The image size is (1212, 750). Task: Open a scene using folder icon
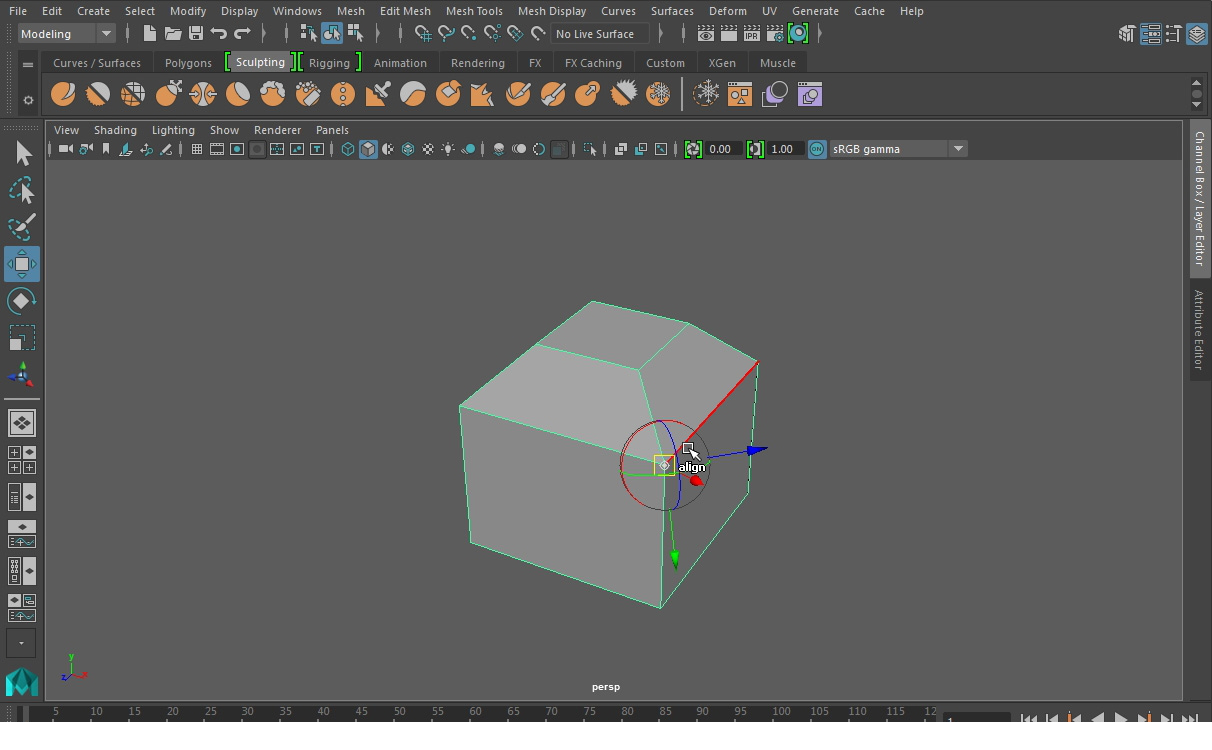point(172,33)
